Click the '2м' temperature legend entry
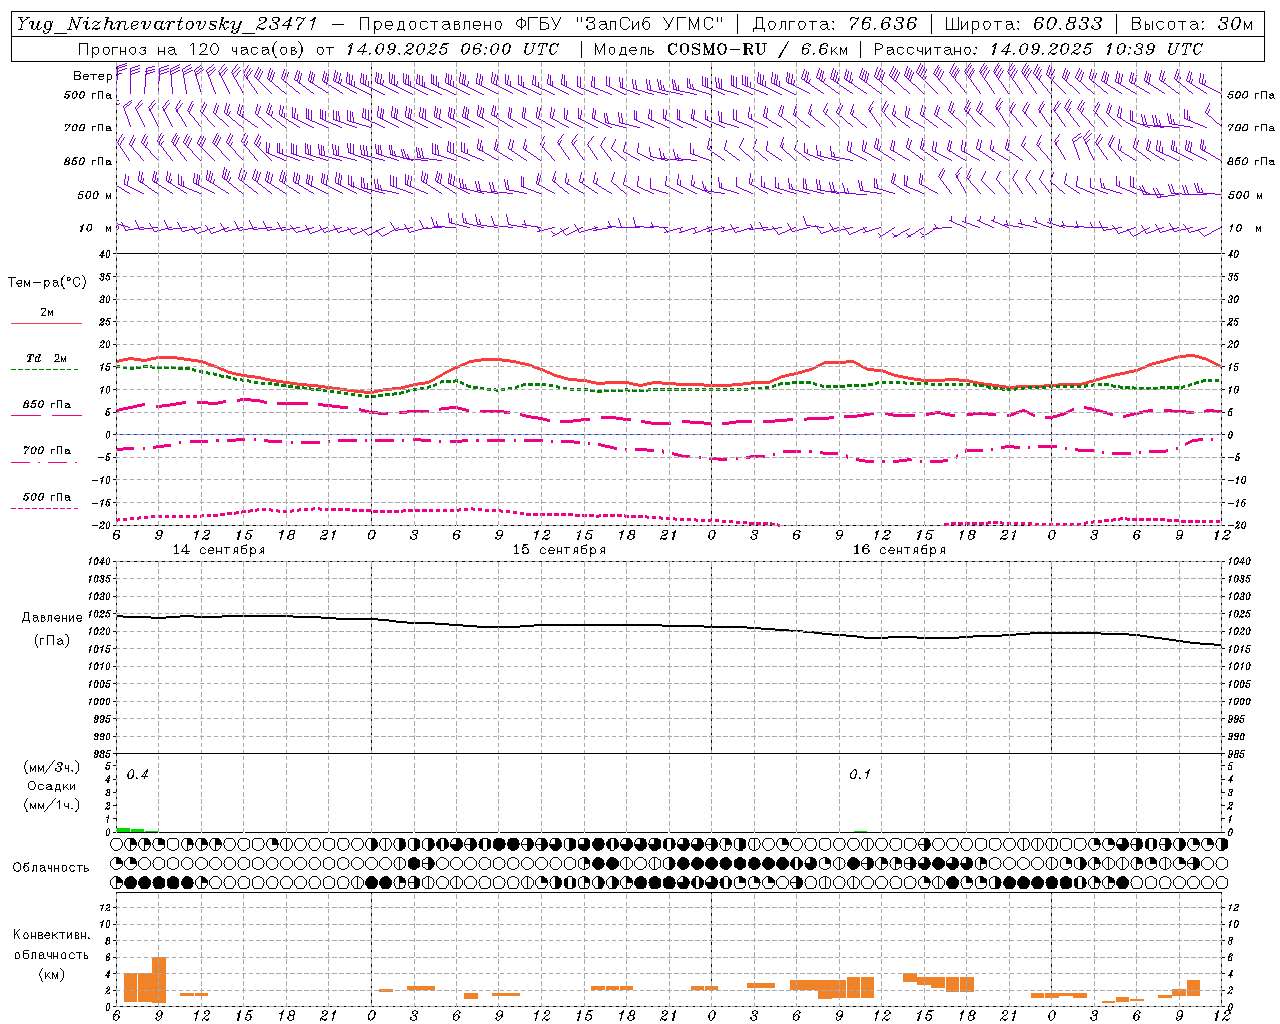Image resolution: width=1280 pixels, height=1024 pixels. (46, 312)
